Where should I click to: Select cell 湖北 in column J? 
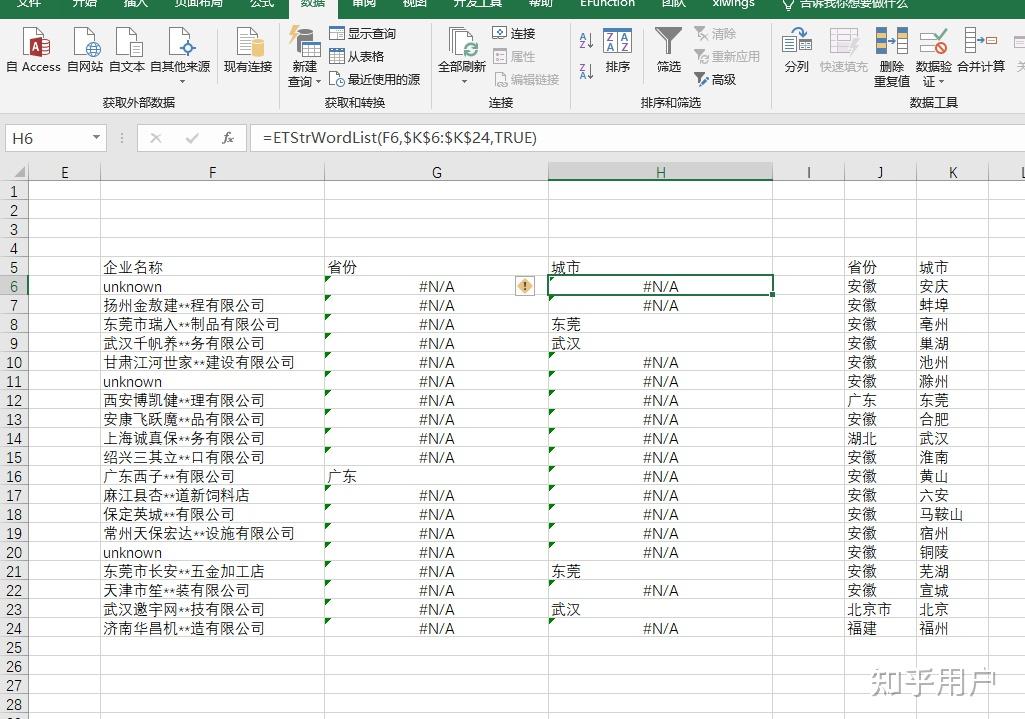[x=881, y=438]
